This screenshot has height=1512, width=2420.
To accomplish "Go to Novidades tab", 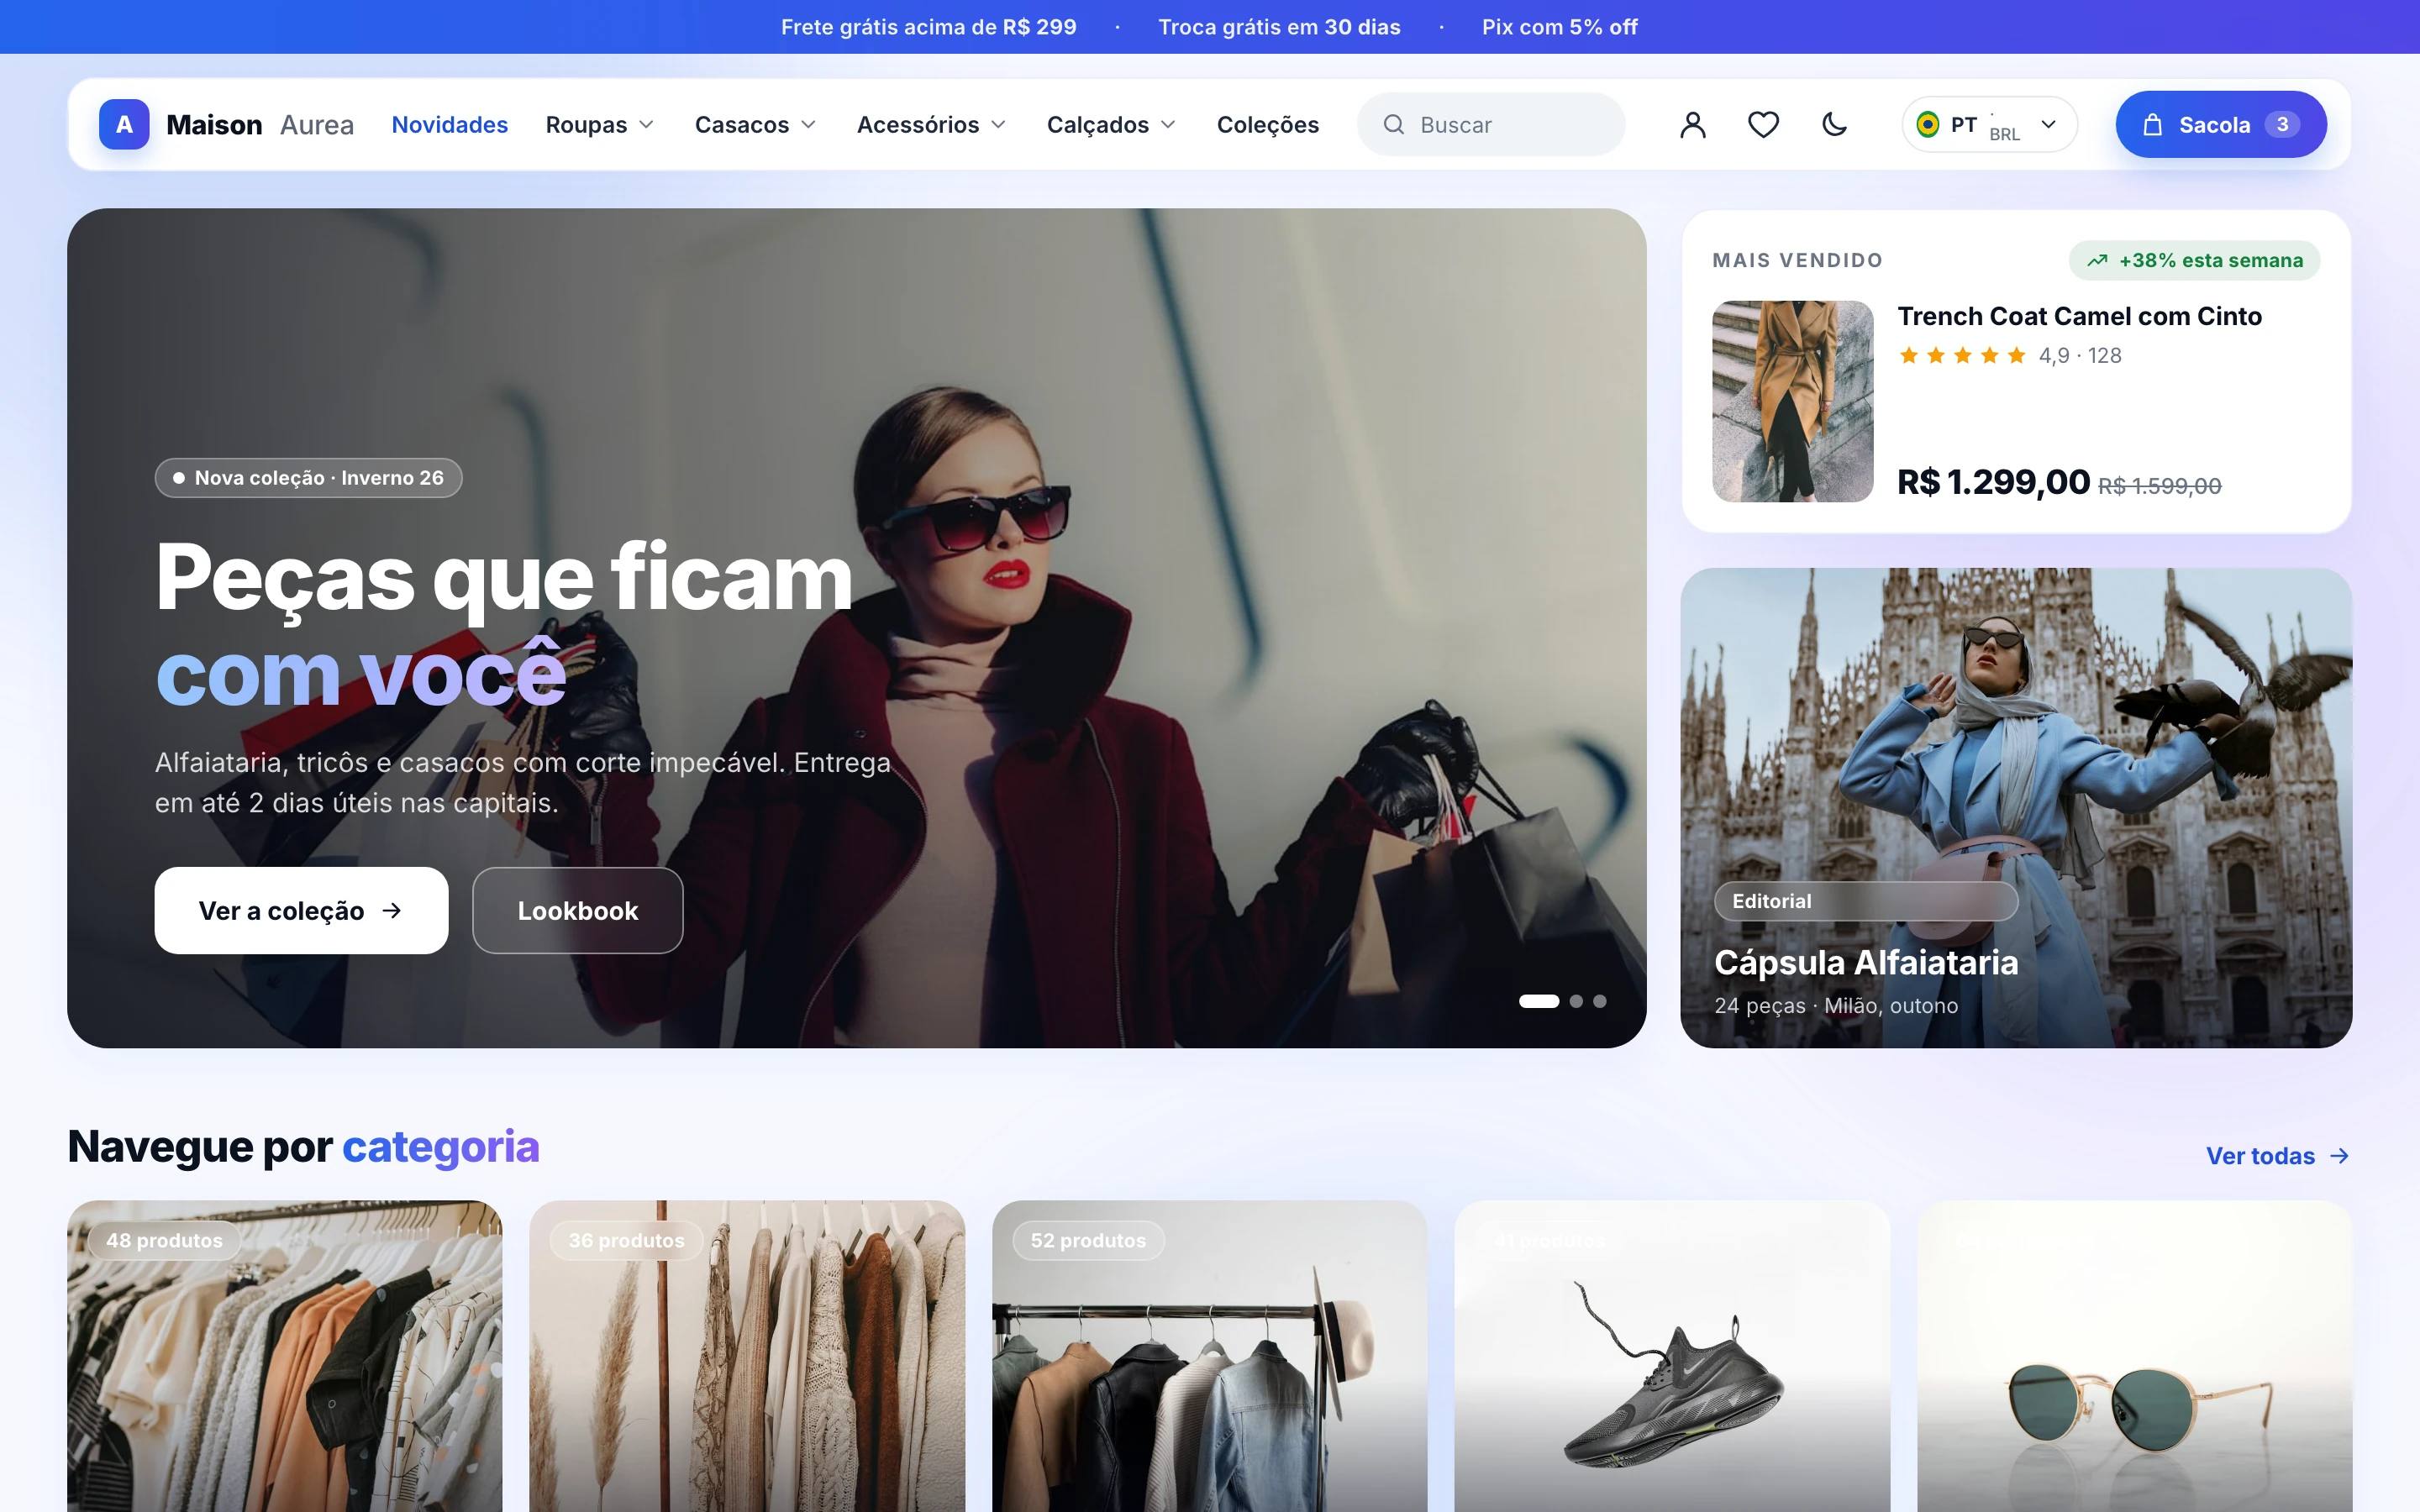I will click(x=450, y=125).
